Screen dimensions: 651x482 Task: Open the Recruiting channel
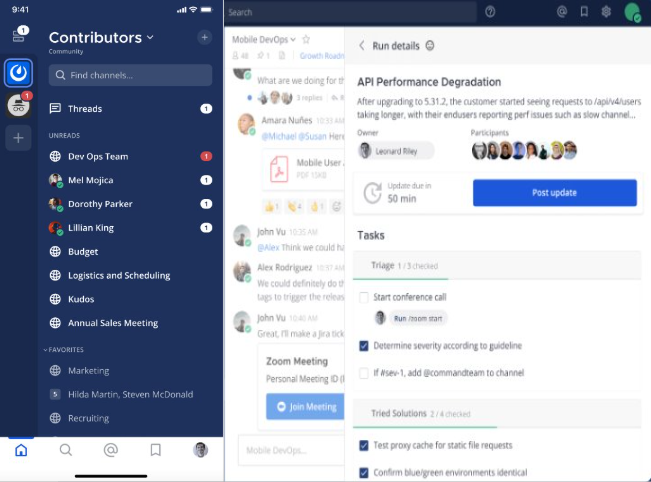[x=130, y=418]
